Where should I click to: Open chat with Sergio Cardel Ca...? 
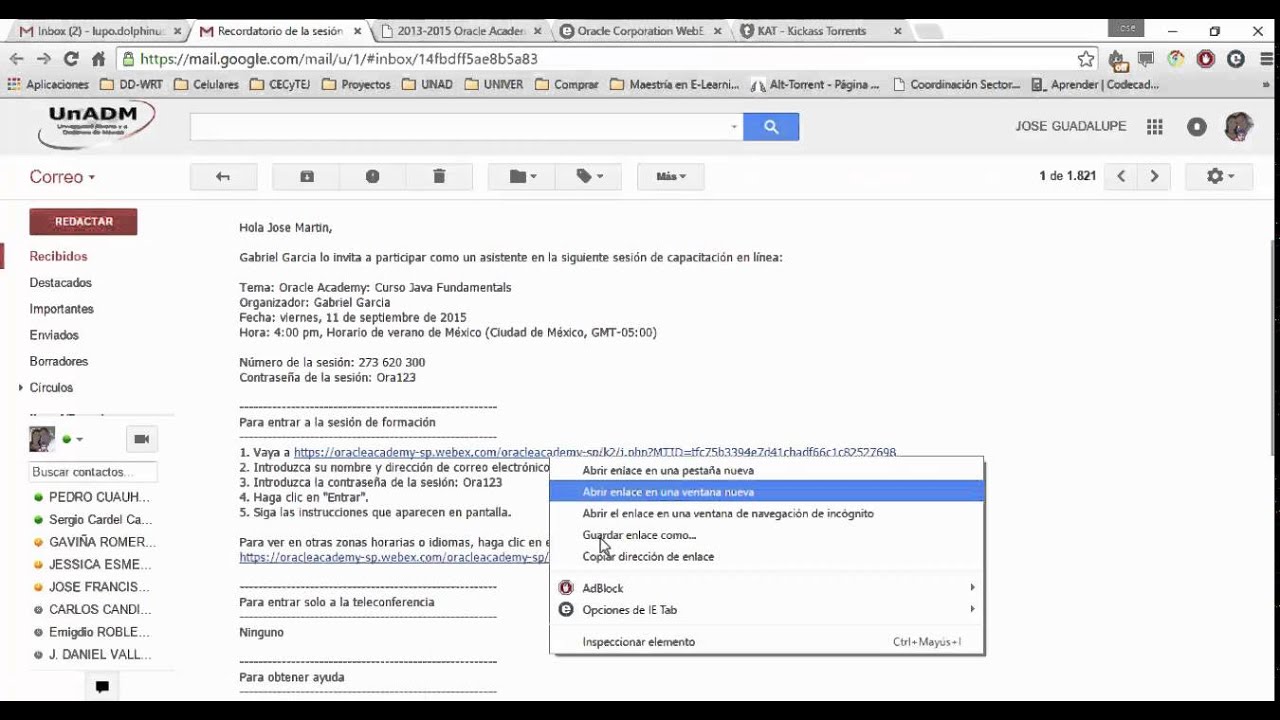point(92,520)
